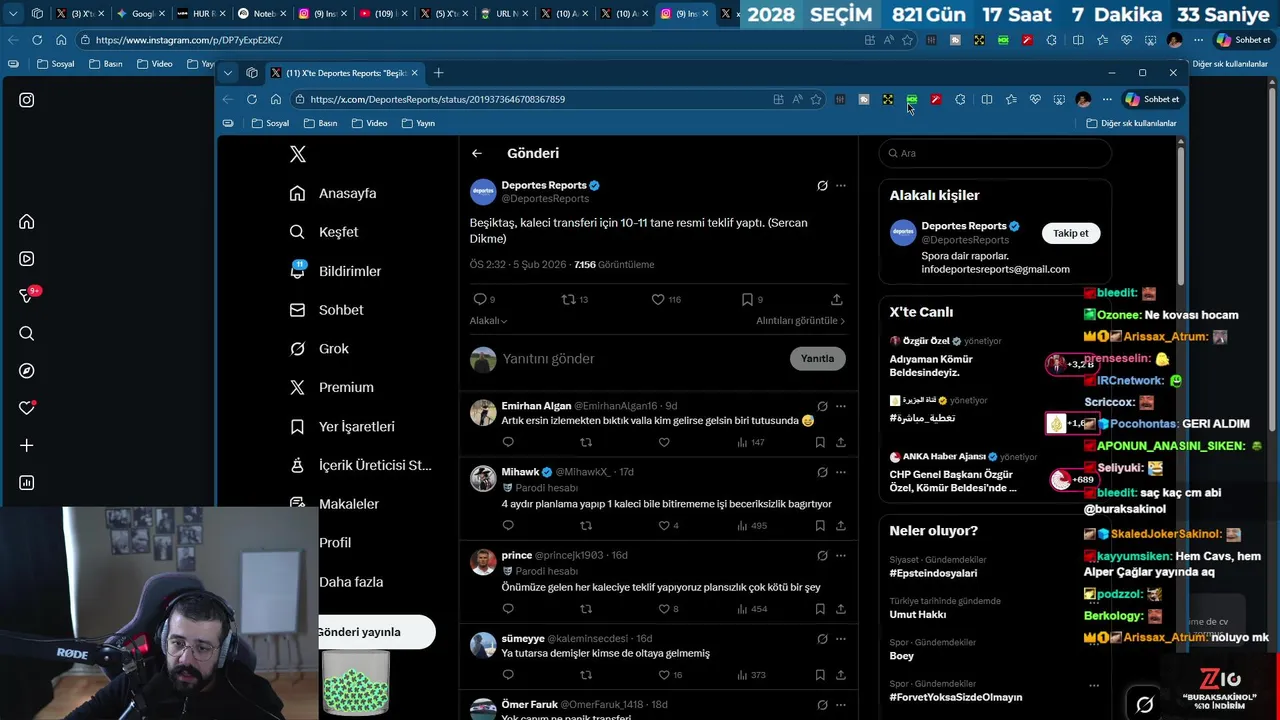Open Instagram Reels icon in back window
The width and height of the screenshot is (1280, 720).
(x=27, y=259)
